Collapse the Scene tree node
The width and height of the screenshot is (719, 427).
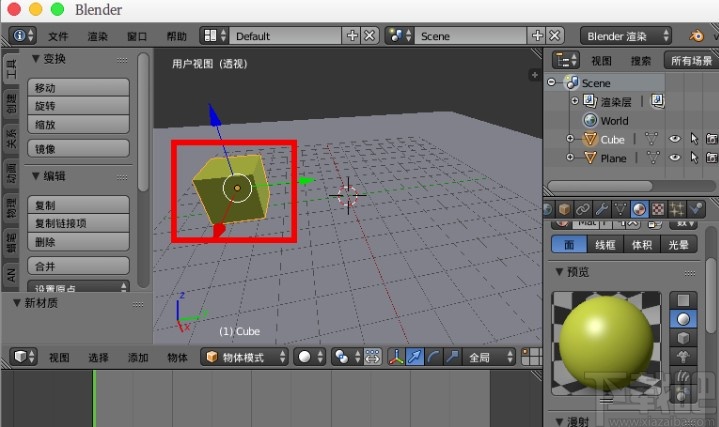coord(552,82)
